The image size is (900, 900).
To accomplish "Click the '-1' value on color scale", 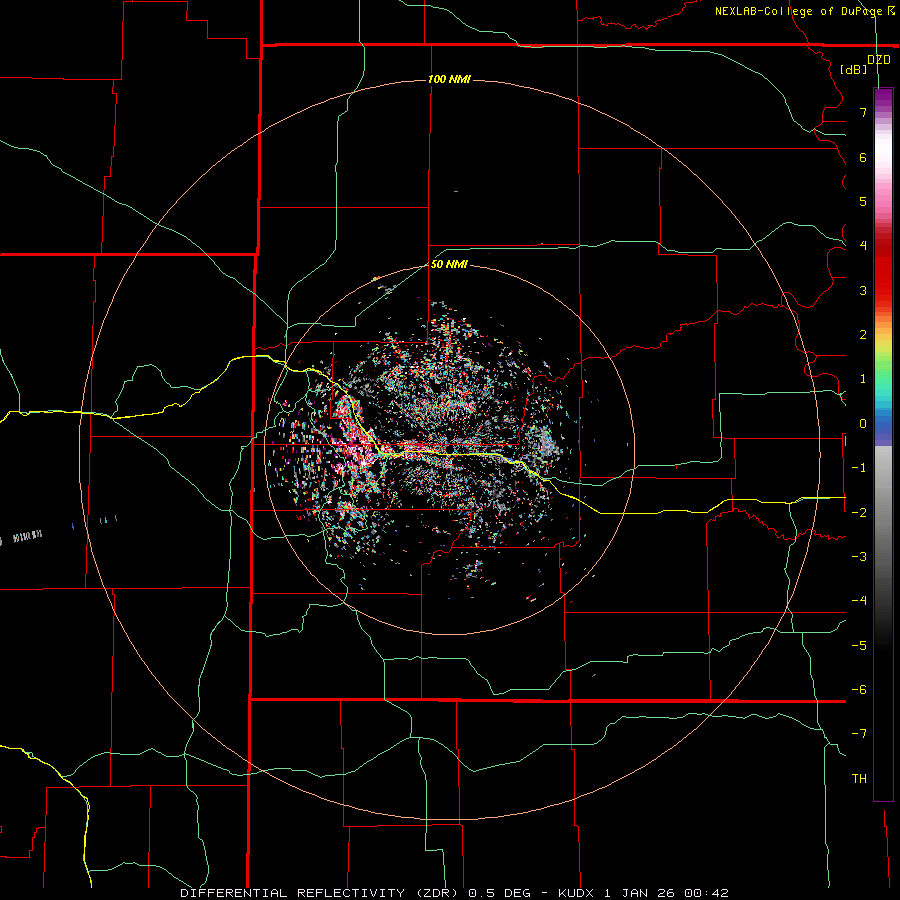I will point(859,468).
